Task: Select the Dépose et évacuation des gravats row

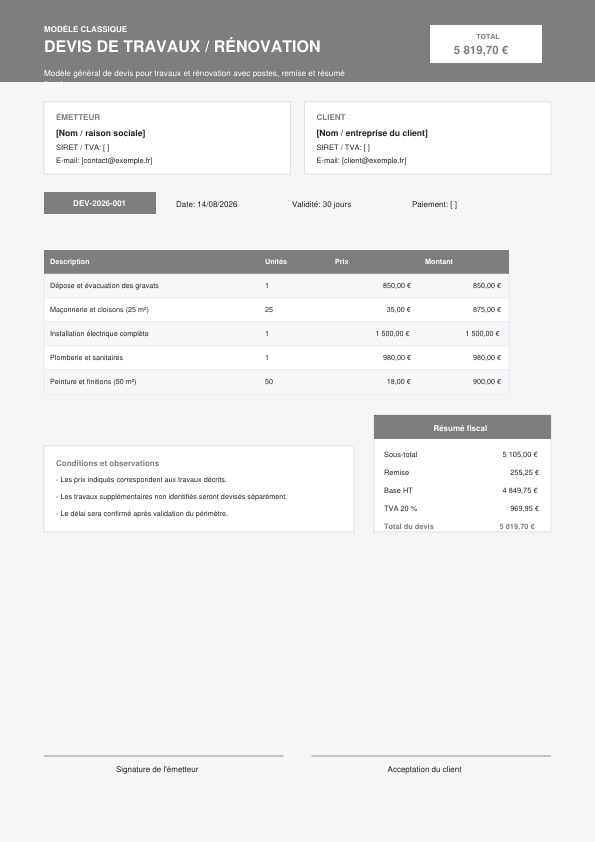Action: 276,286
